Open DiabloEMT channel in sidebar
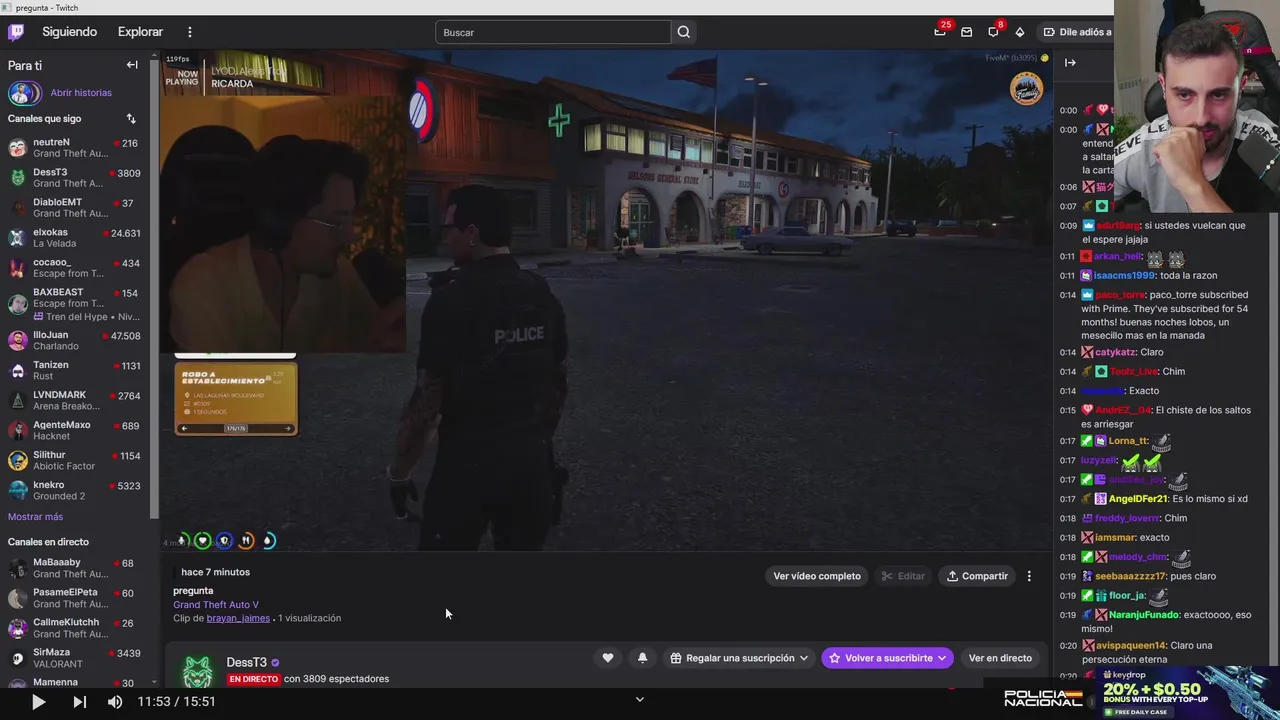The image size is (1280, 720). [x=73, y=208]
